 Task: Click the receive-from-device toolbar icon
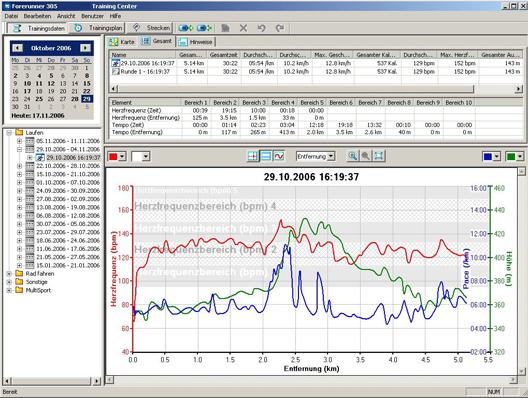204,28
